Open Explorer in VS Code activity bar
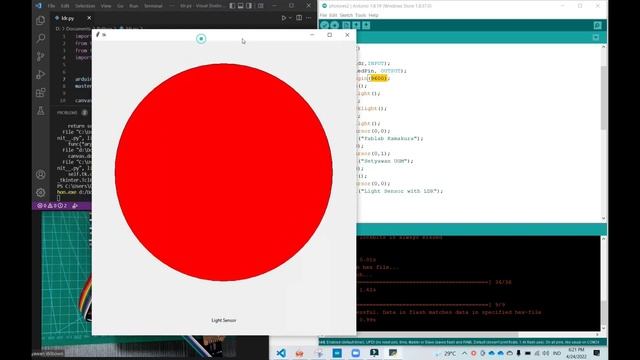 click(x=40, y=20)
